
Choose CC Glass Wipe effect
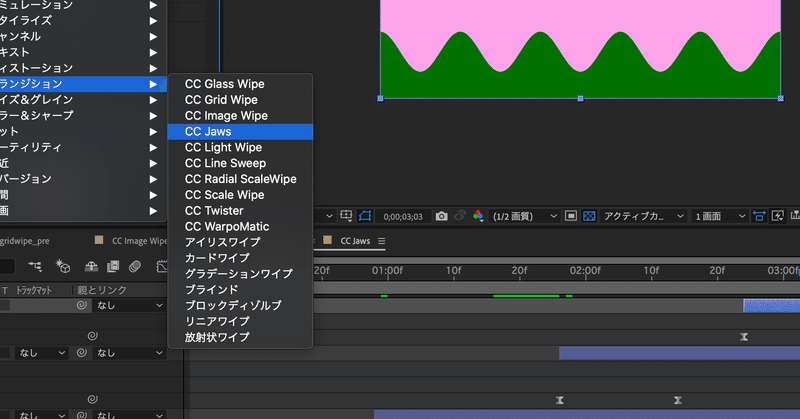click(x=240, y=84)
